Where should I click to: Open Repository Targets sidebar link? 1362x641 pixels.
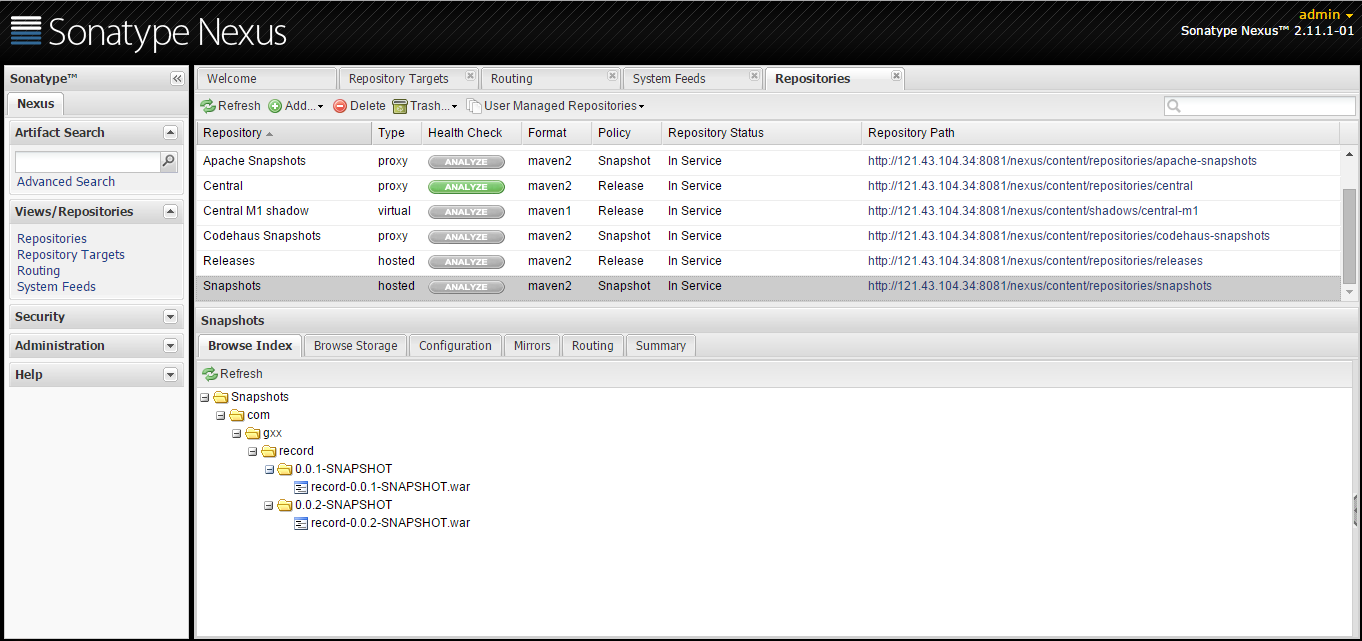tap(71, 255)
